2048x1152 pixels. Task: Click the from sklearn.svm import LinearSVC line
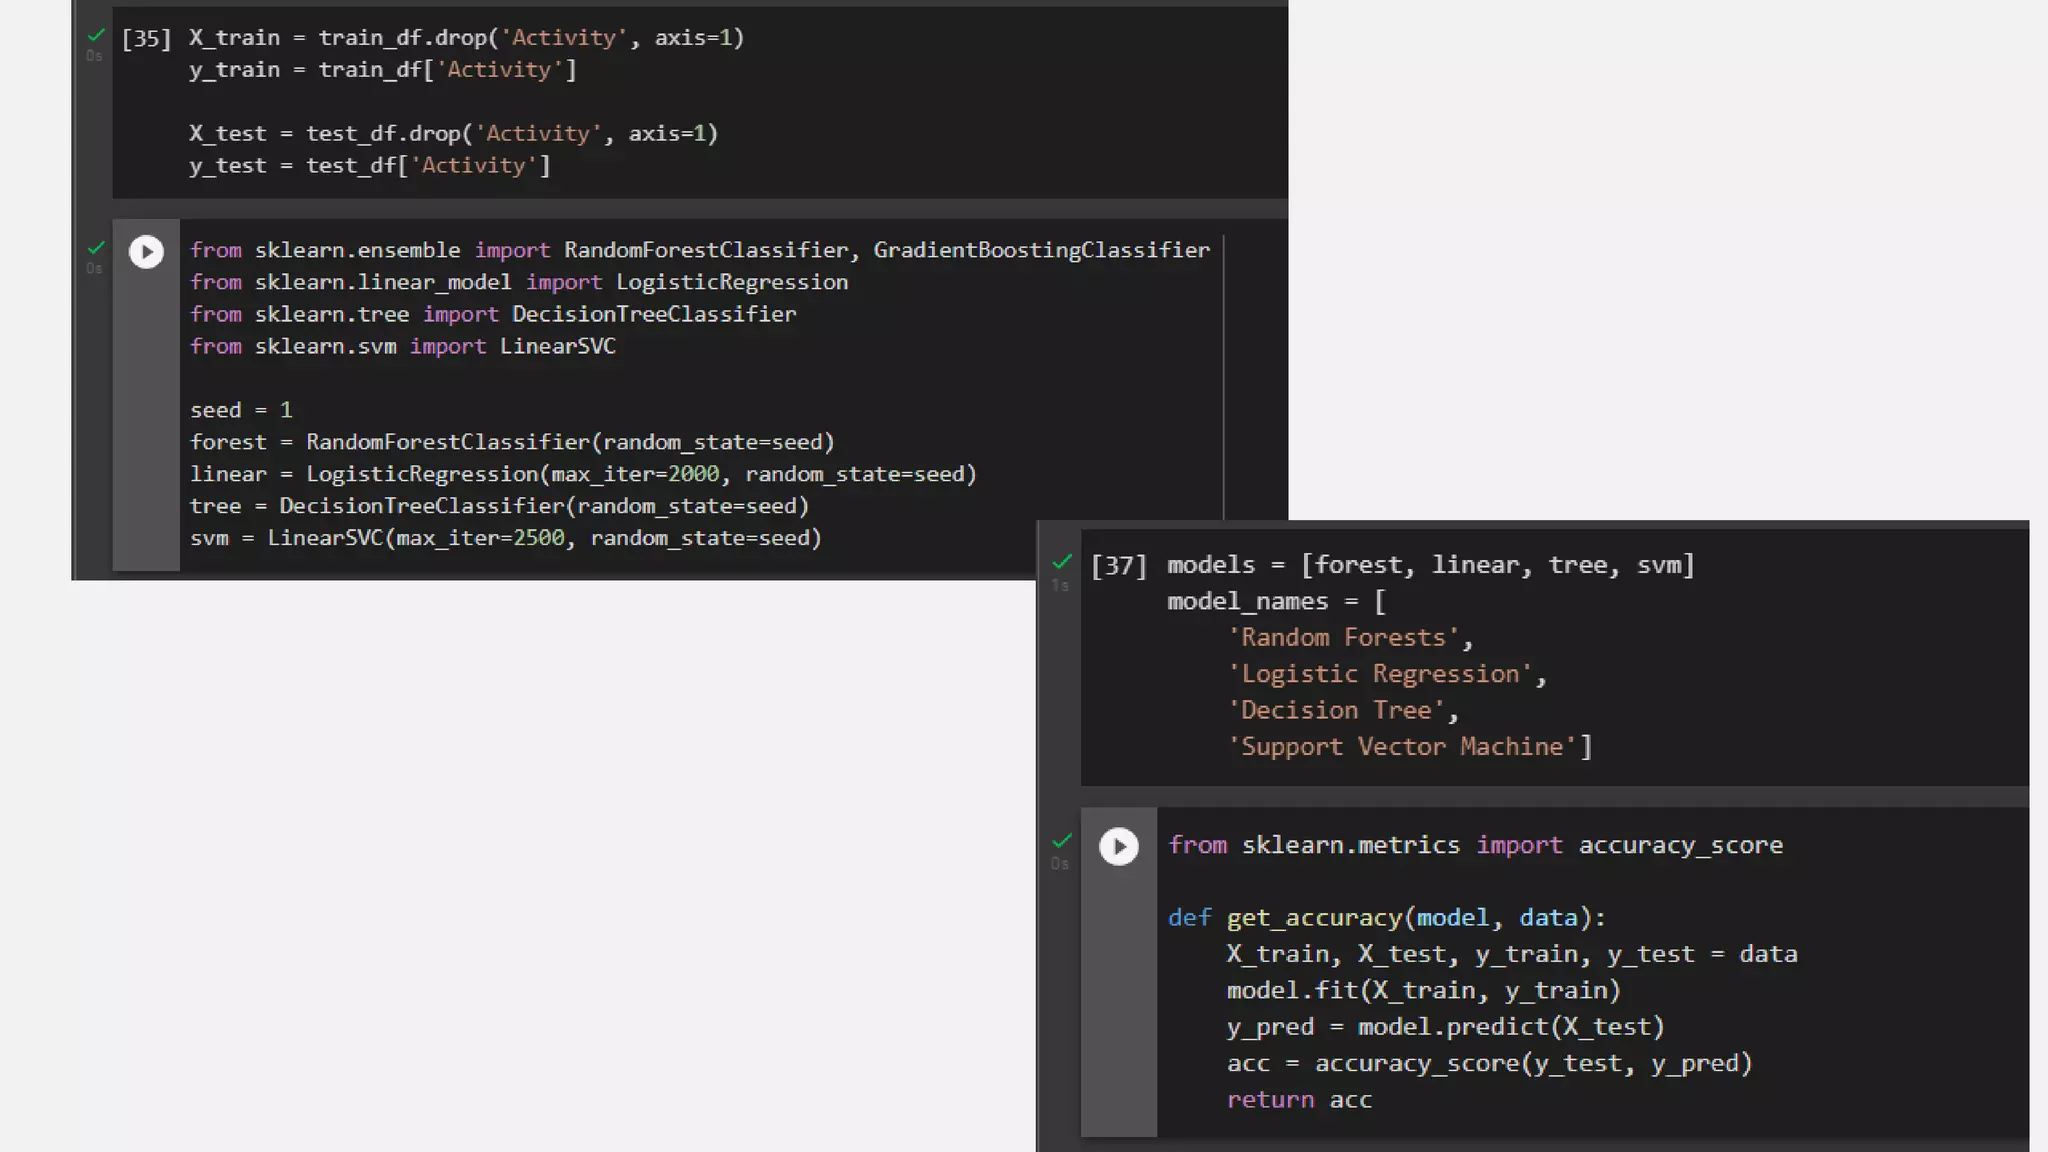pos(403,346)
